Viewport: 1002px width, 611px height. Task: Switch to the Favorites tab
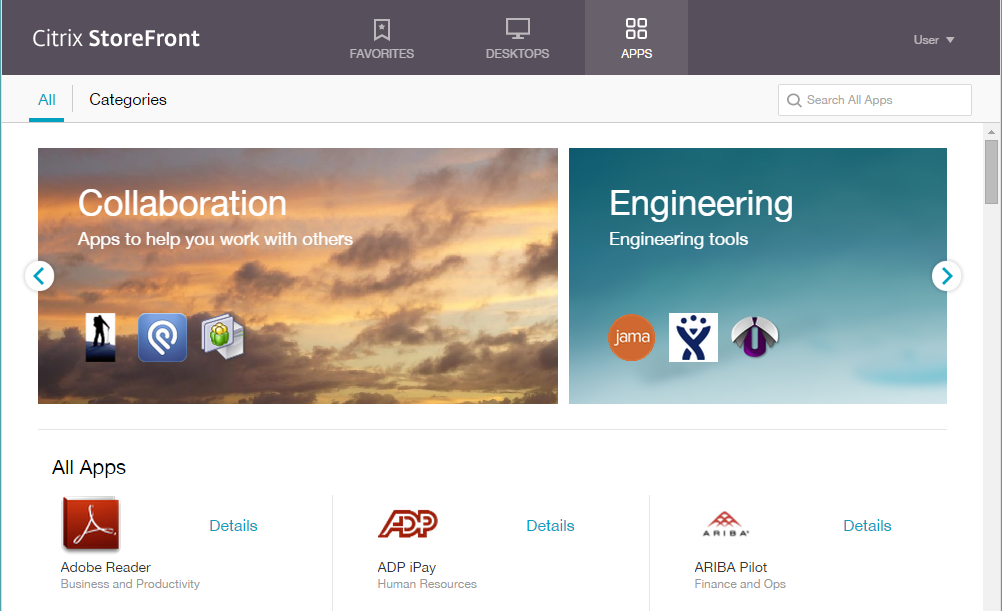[381, 38]
